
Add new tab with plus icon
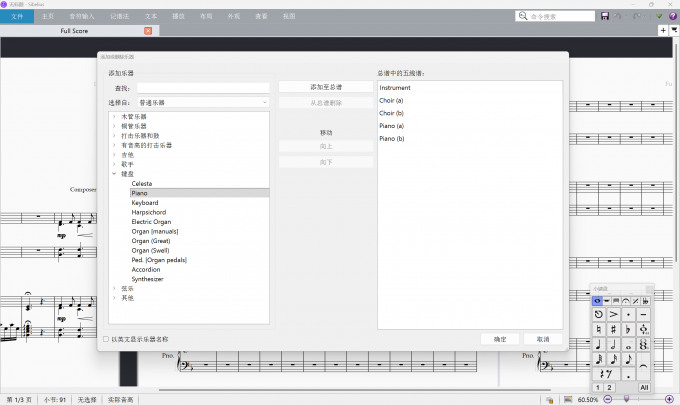[x=663, y=31]
